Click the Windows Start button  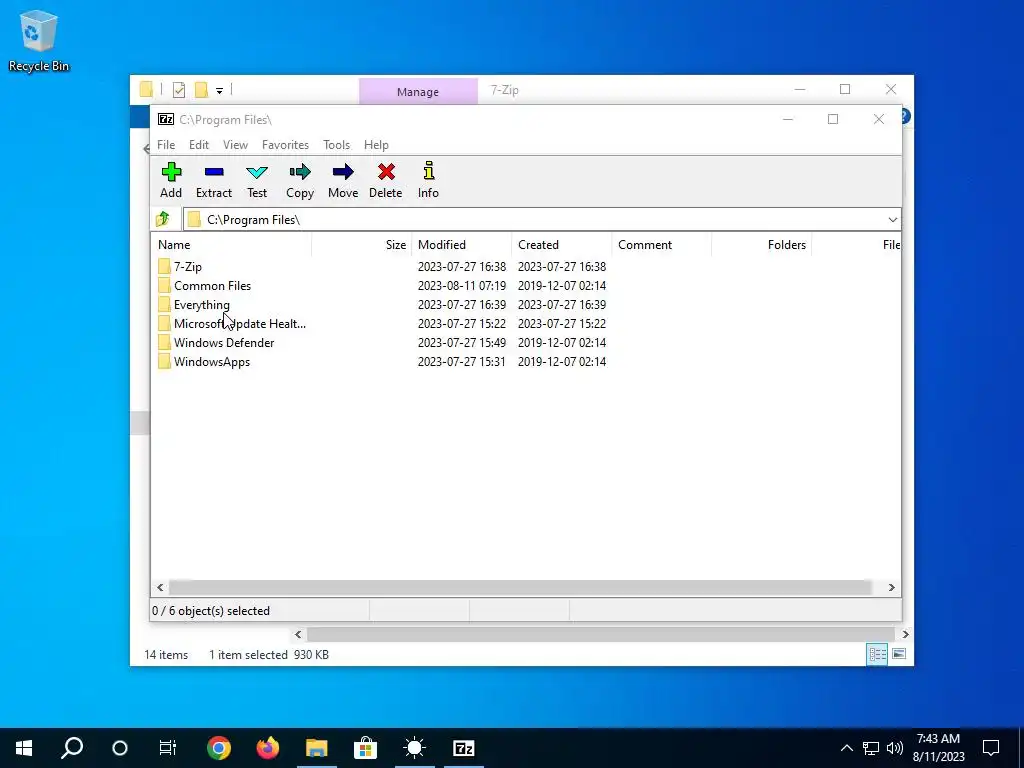click(24, 748)
